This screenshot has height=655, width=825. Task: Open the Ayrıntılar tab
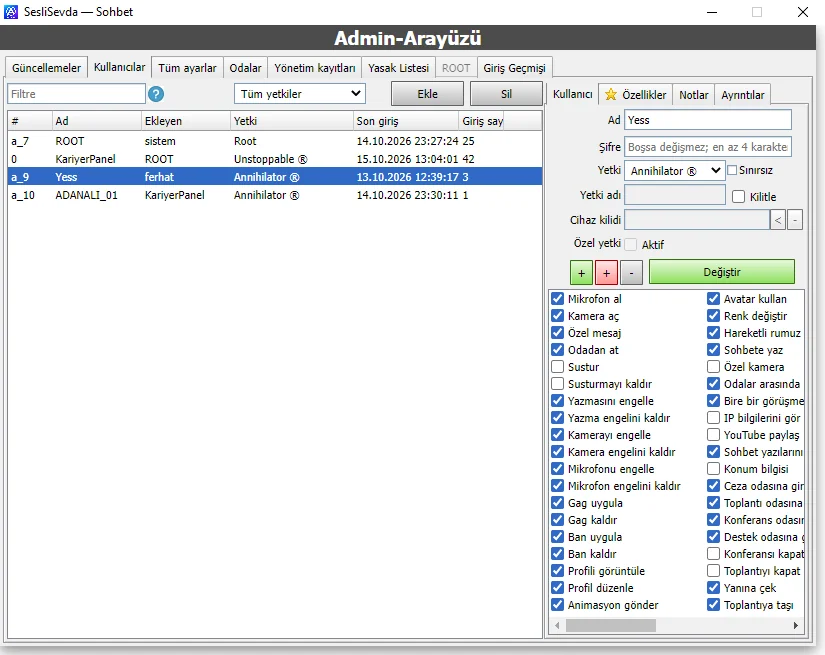tap(742, 95)
